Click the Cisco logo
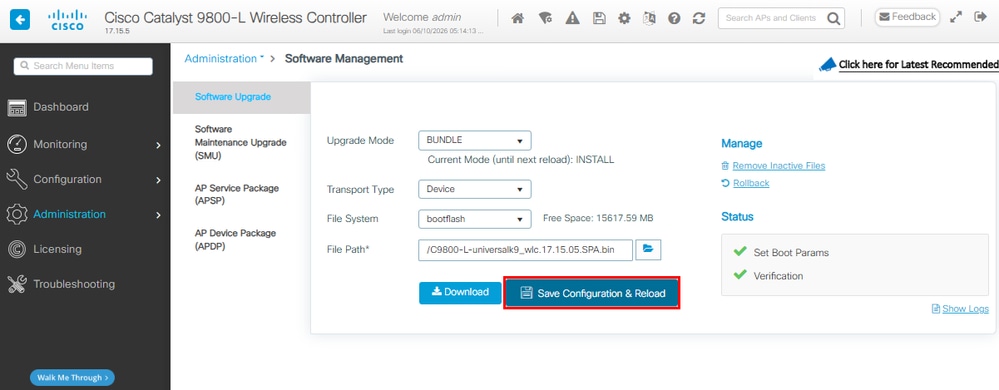999x390 pixels. tap(67, 20)
